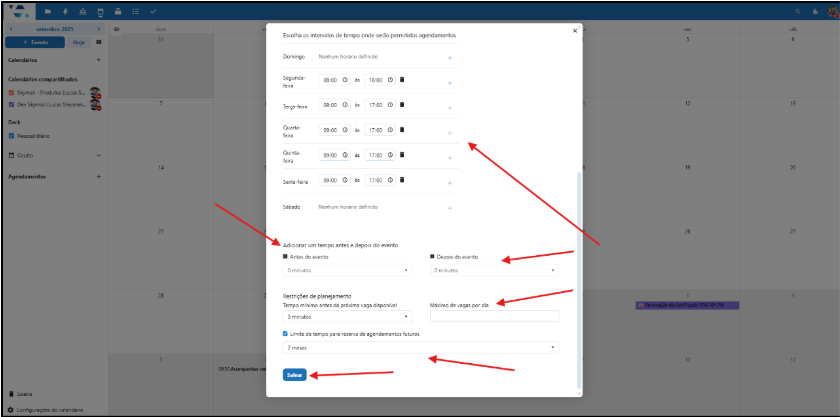Open clock picker for Terça-feira start time

pos(346,104)
